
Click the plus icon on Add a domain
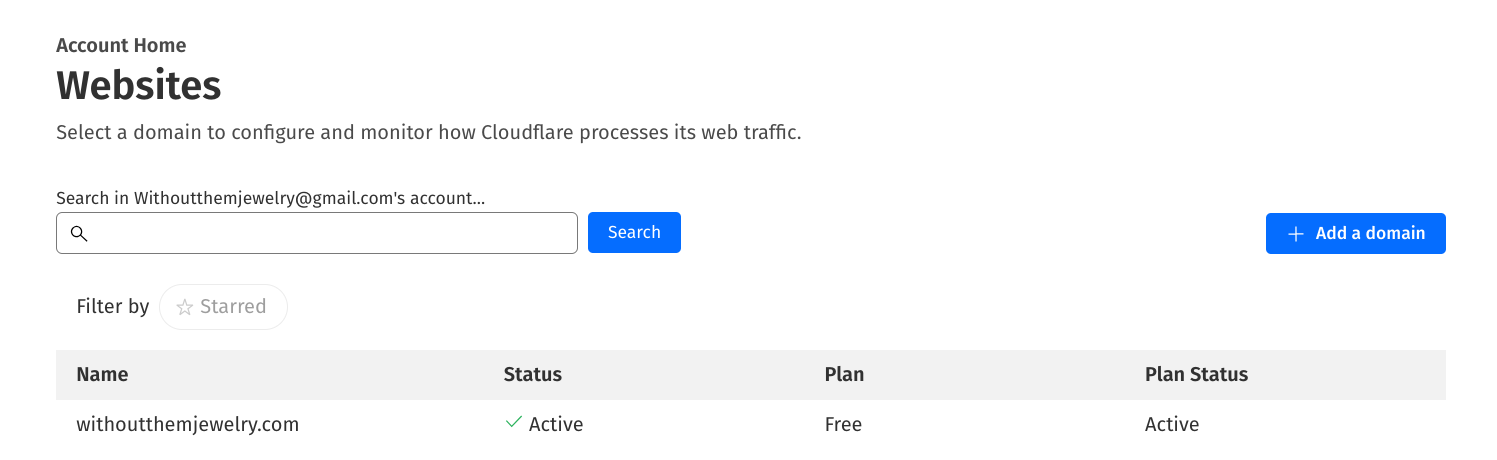pos(1296,233)
